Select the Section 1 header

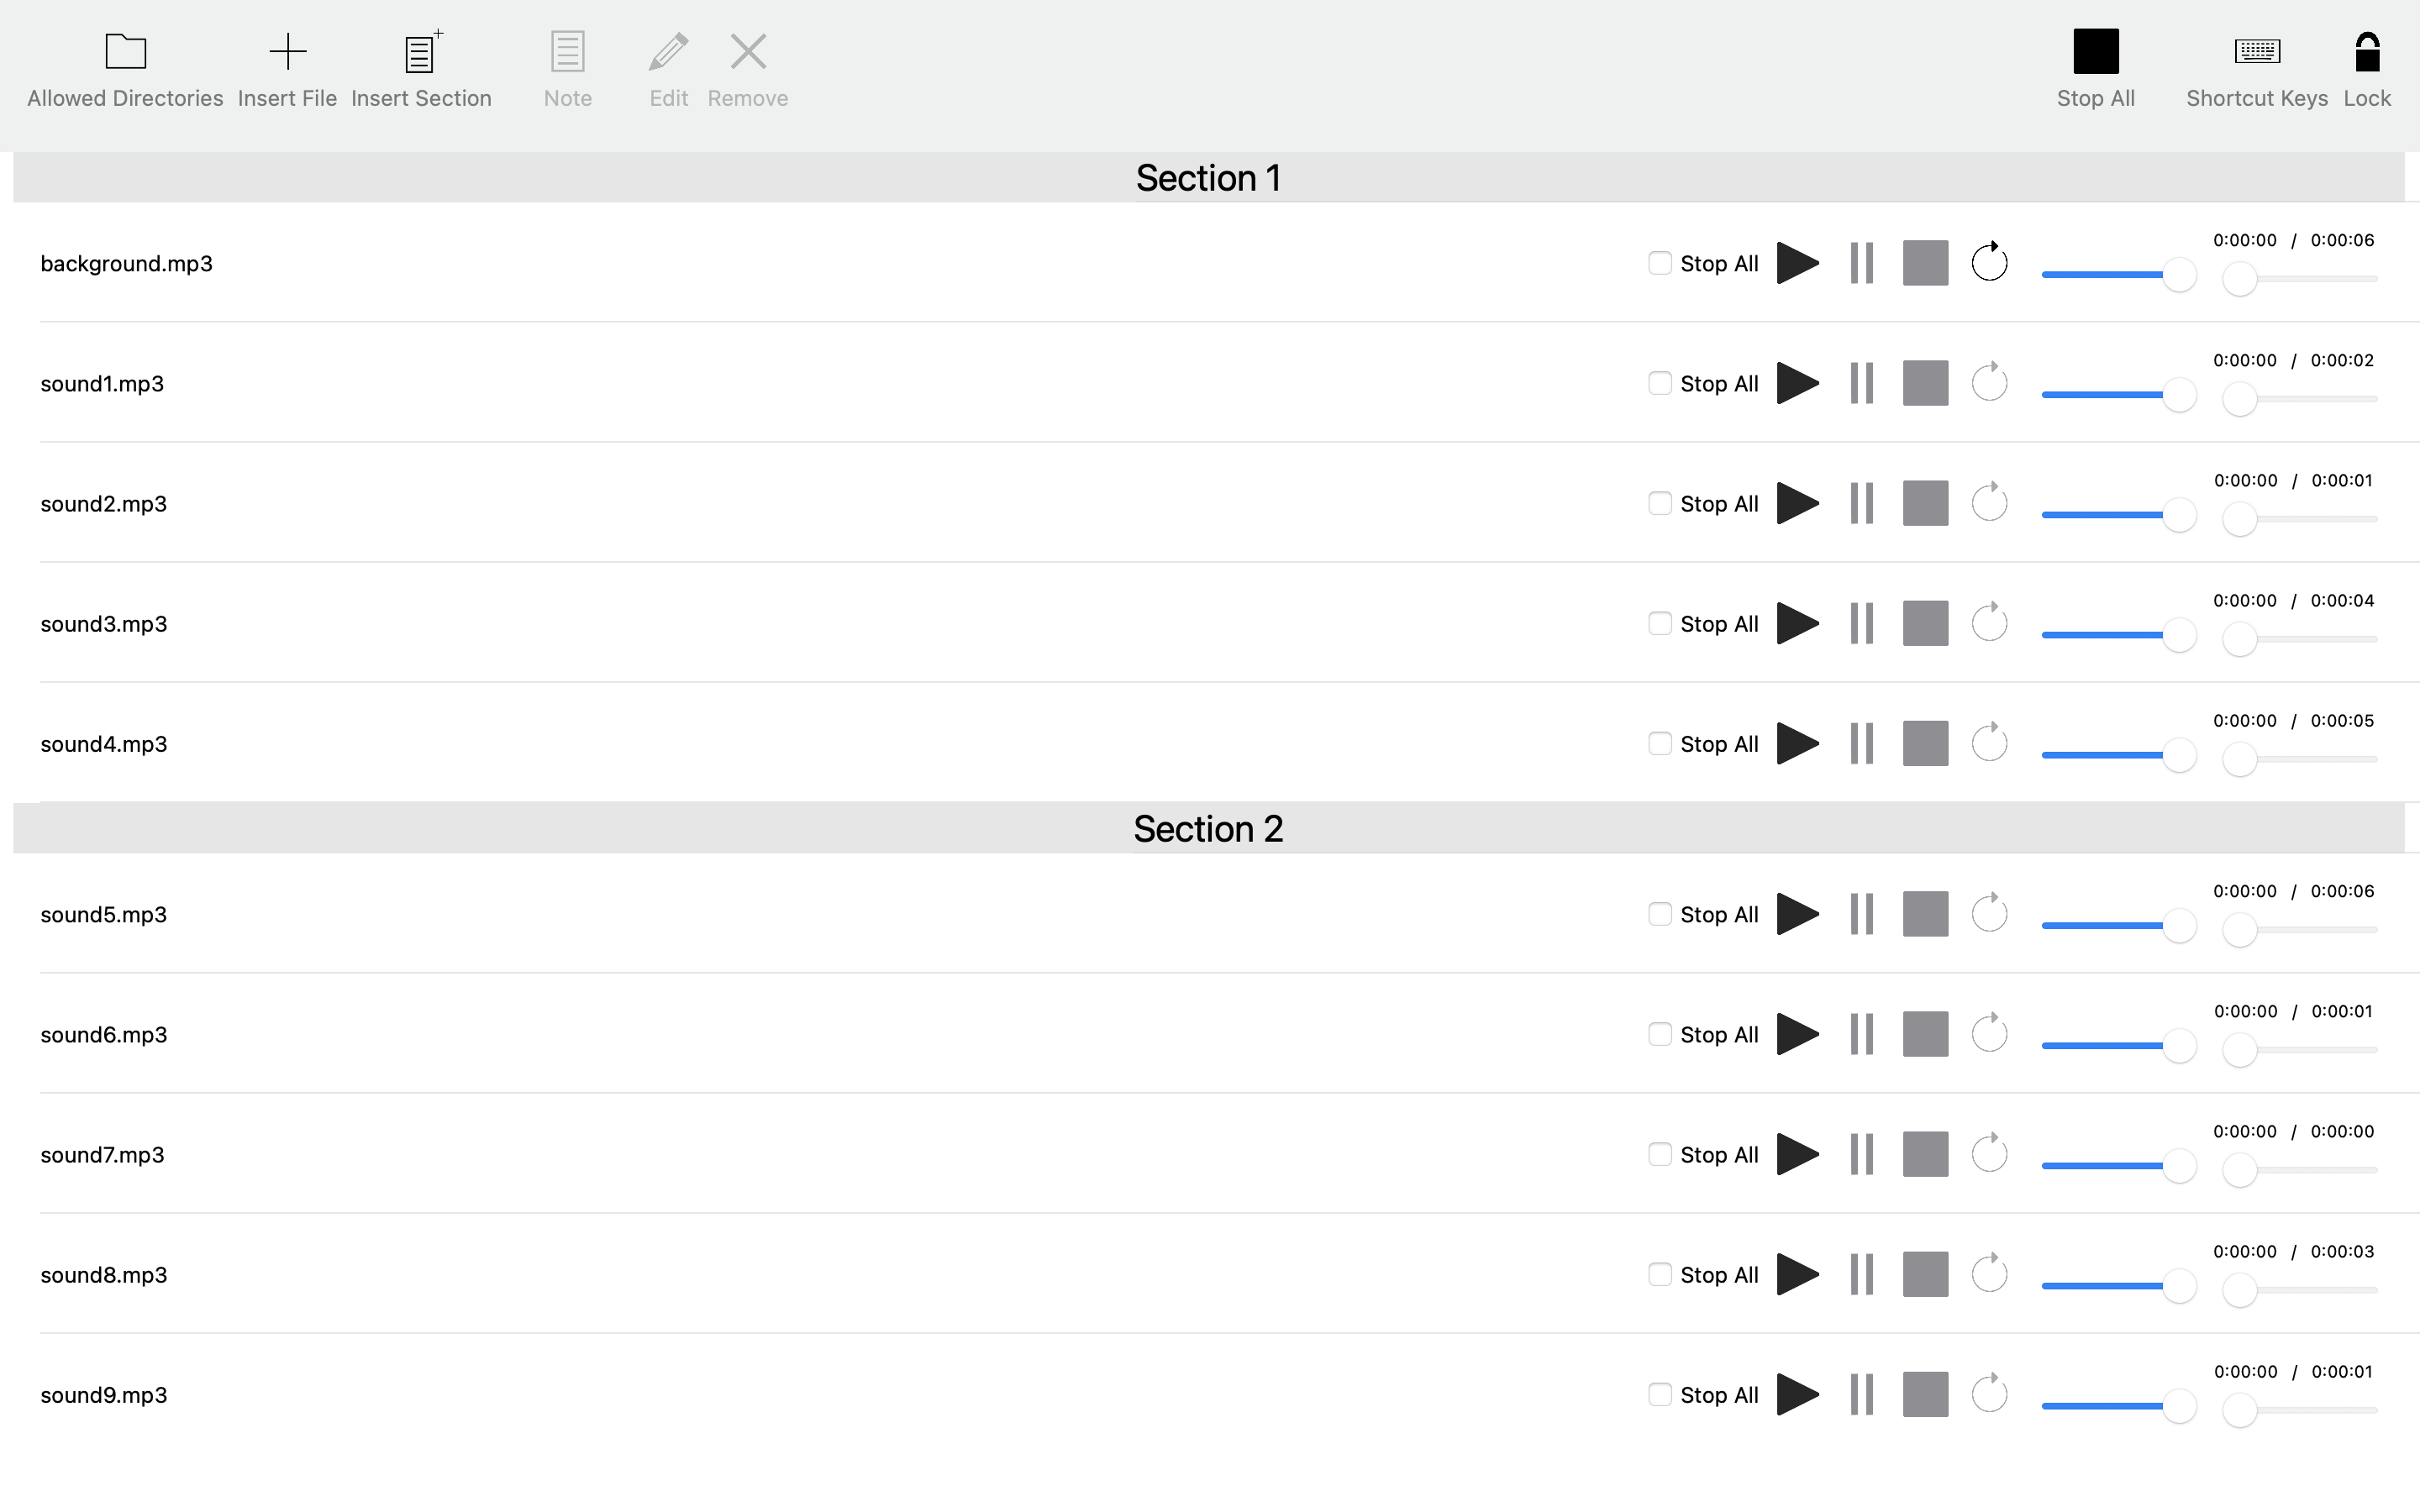coord(1208,178)
